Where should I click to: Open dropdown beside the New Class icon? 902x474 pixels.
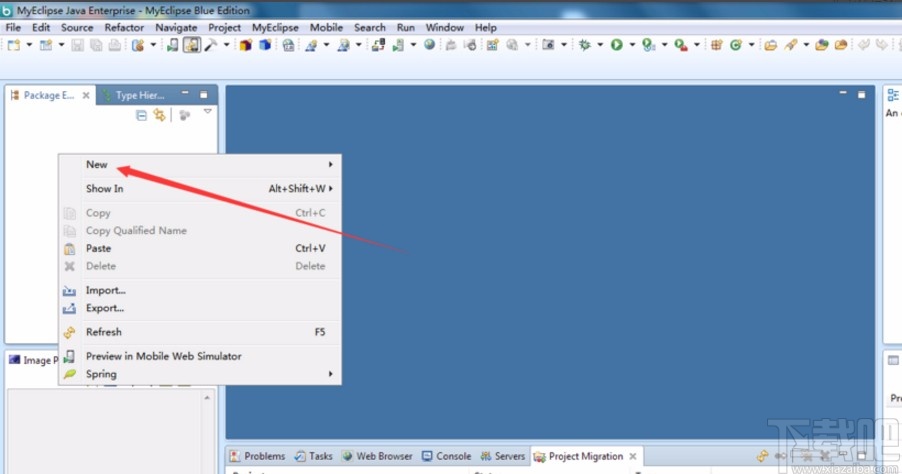pos(751,45)
